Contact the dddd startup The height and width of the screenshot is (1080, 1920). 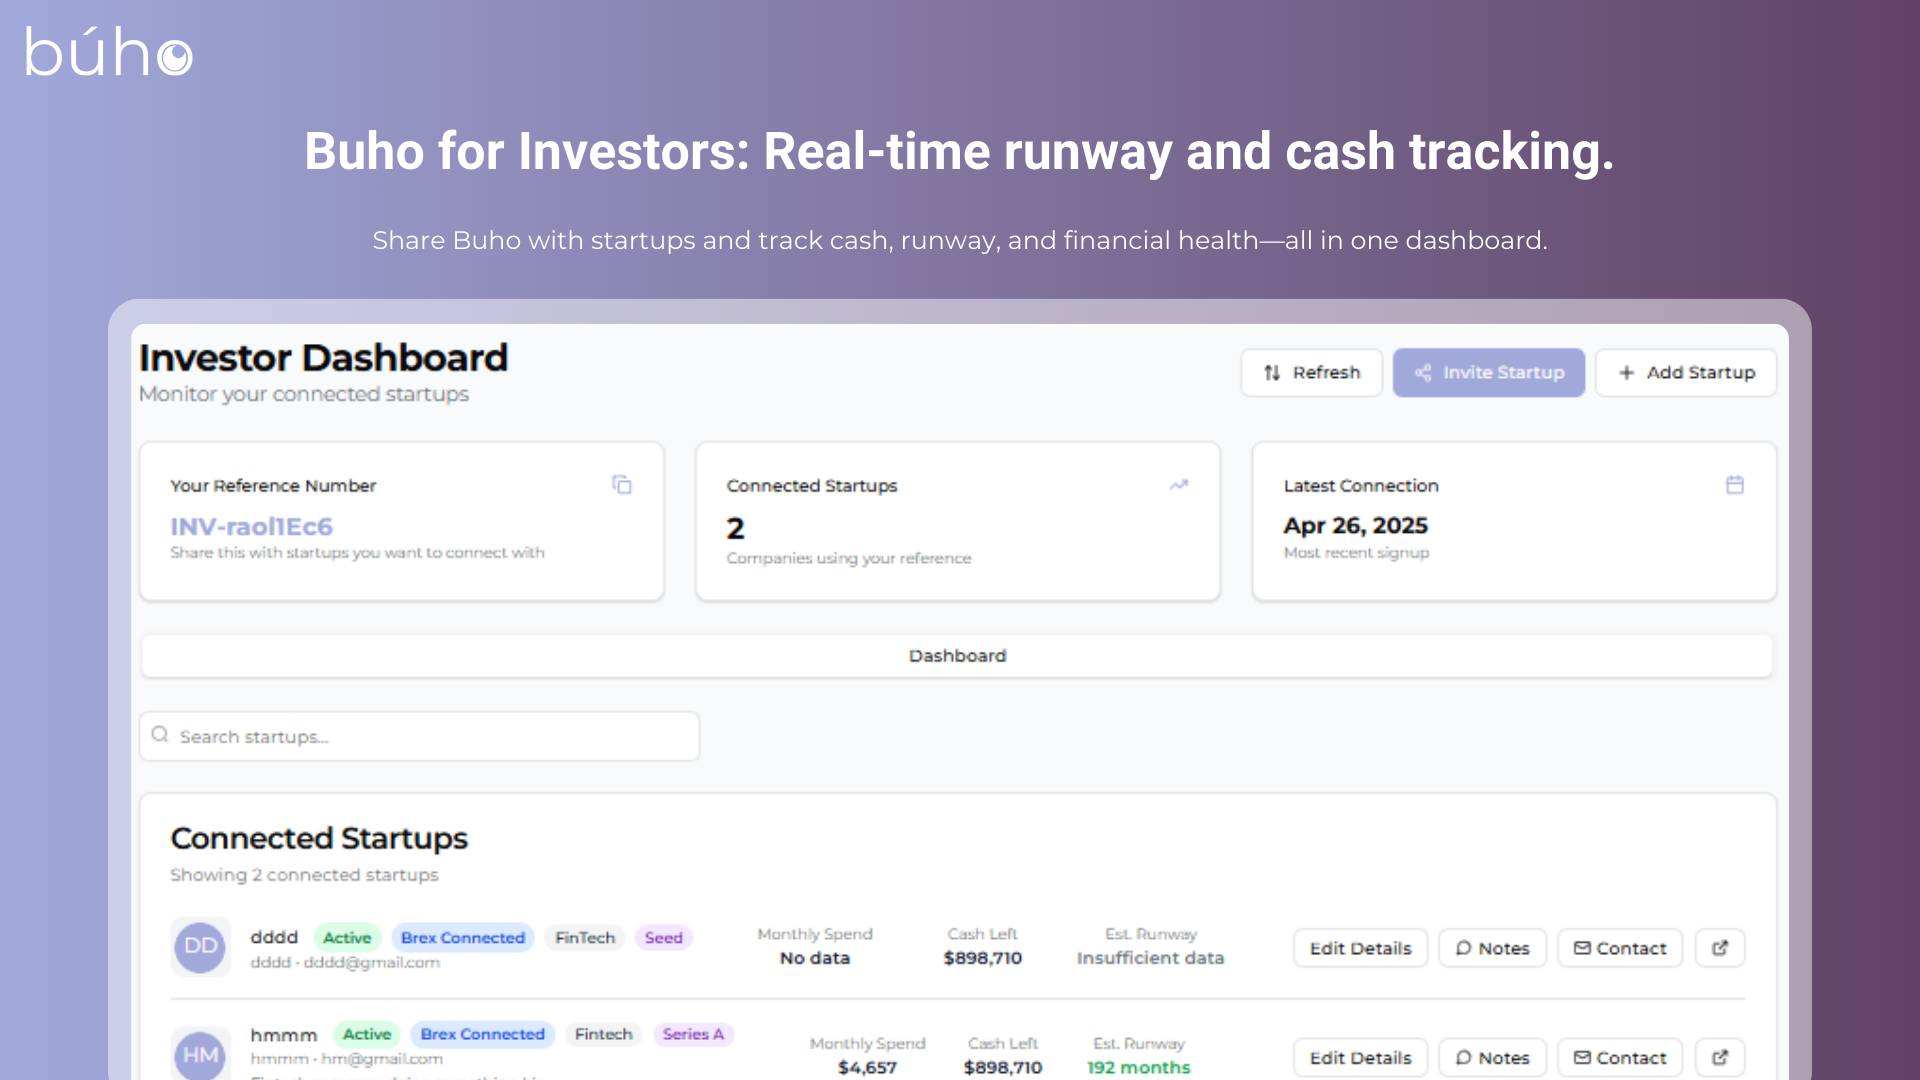[1620, 948]
